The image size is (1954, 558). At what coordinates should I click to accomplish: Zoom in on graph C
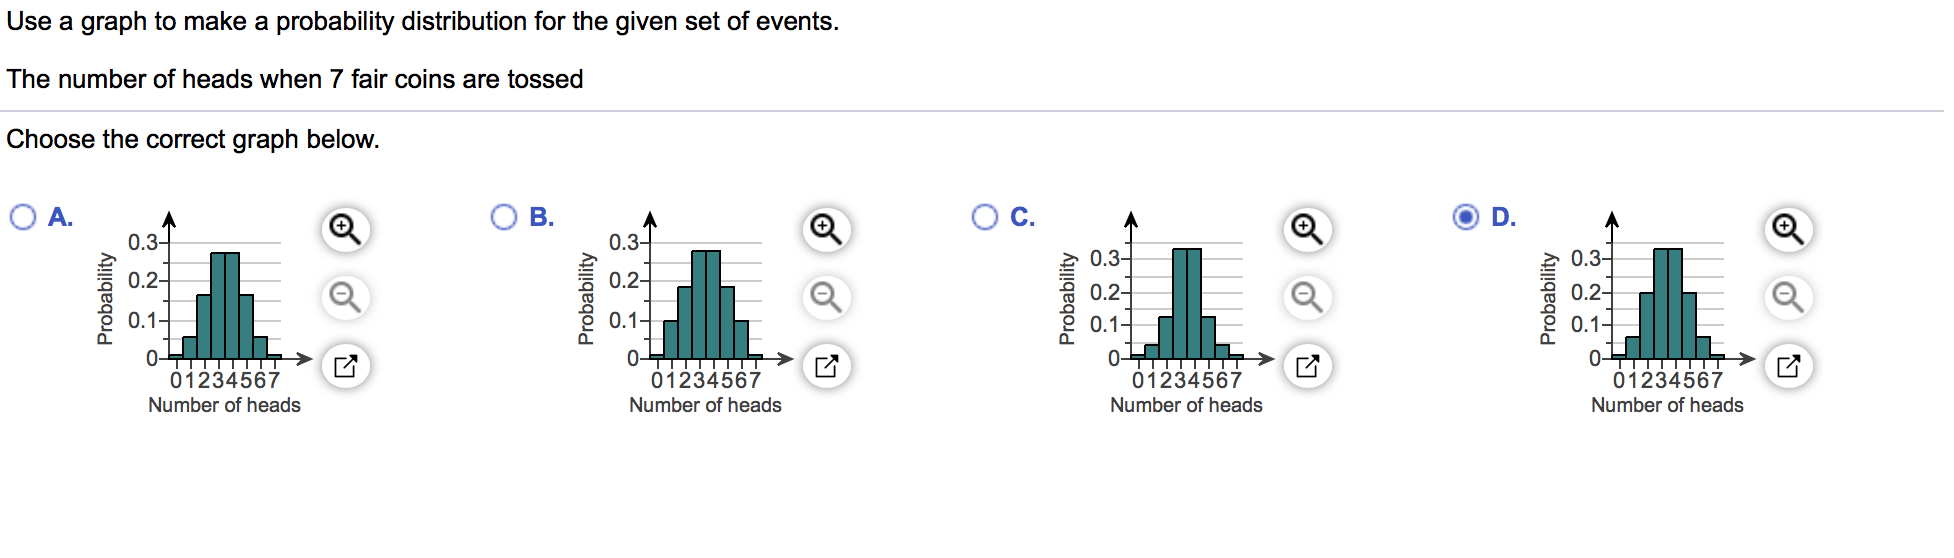coord(1307,229)
